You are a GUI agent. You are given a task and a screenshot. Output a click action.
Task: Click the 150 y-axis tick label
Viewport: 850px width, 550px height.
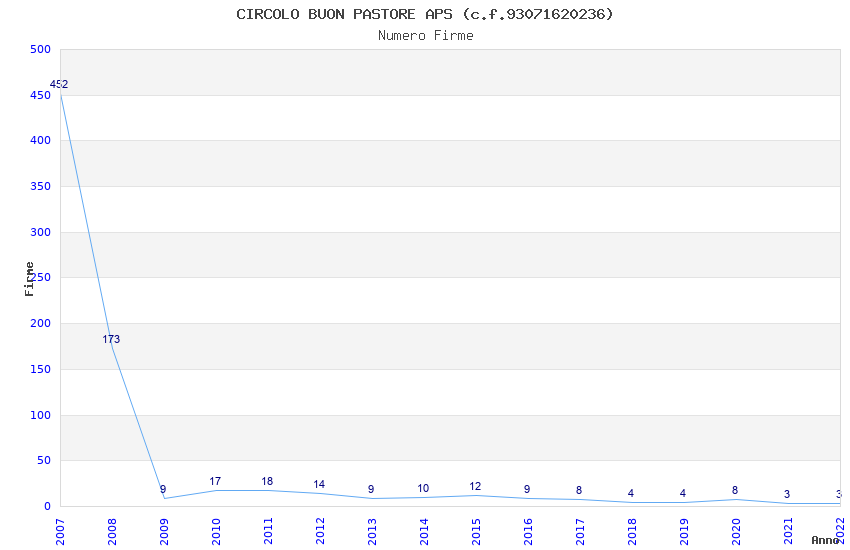(41, 370)
